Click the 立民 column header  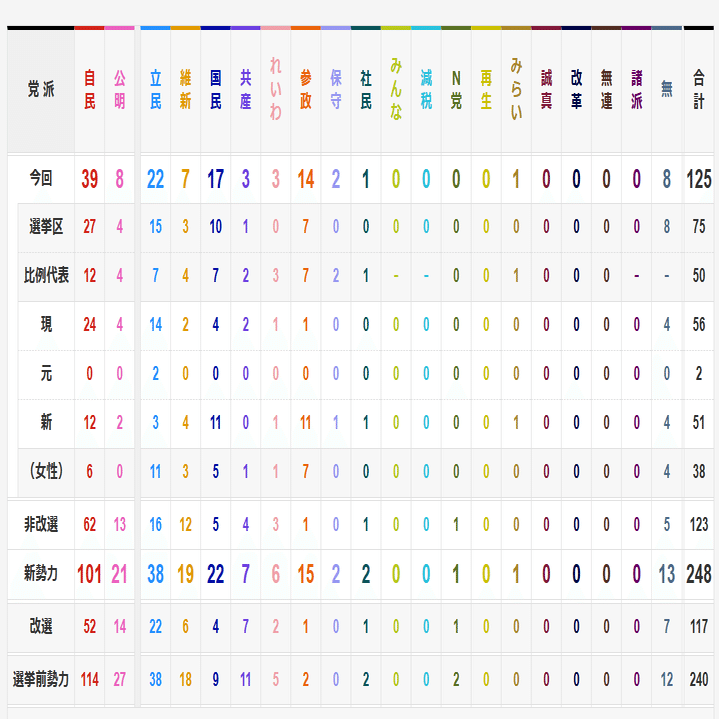tap(155, 89)
